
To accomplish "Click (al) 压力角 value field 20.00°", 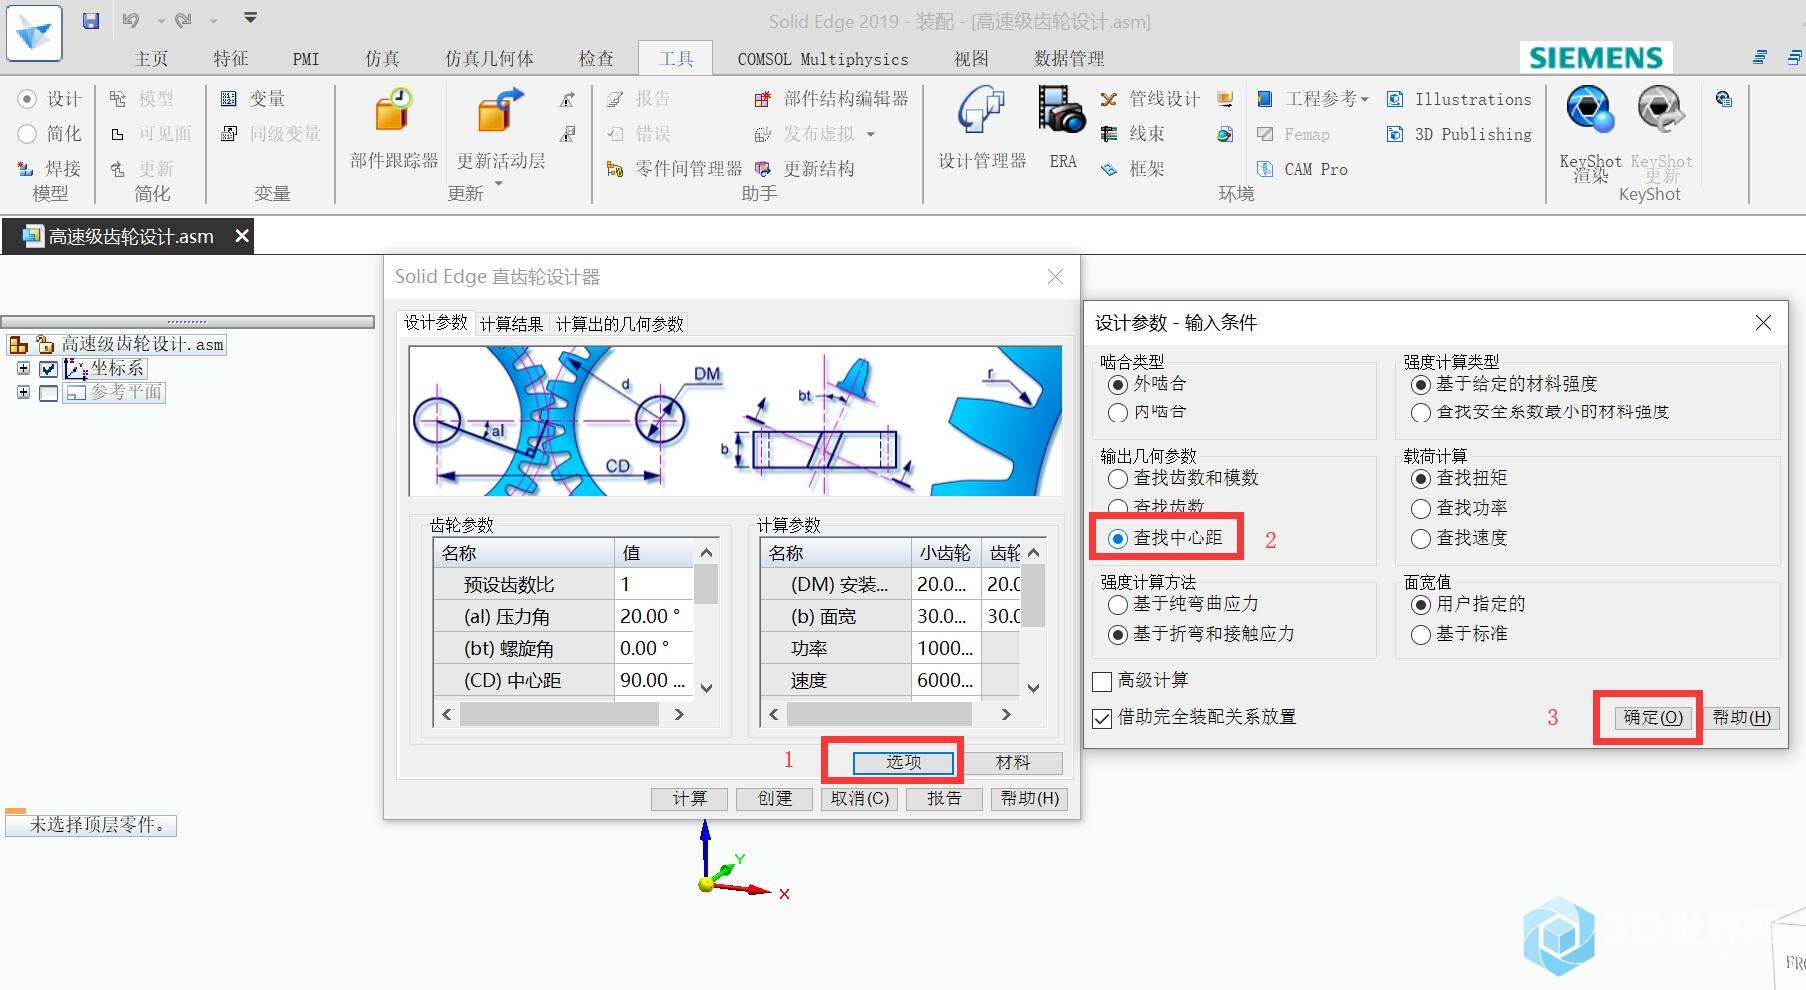I will 653,616.
